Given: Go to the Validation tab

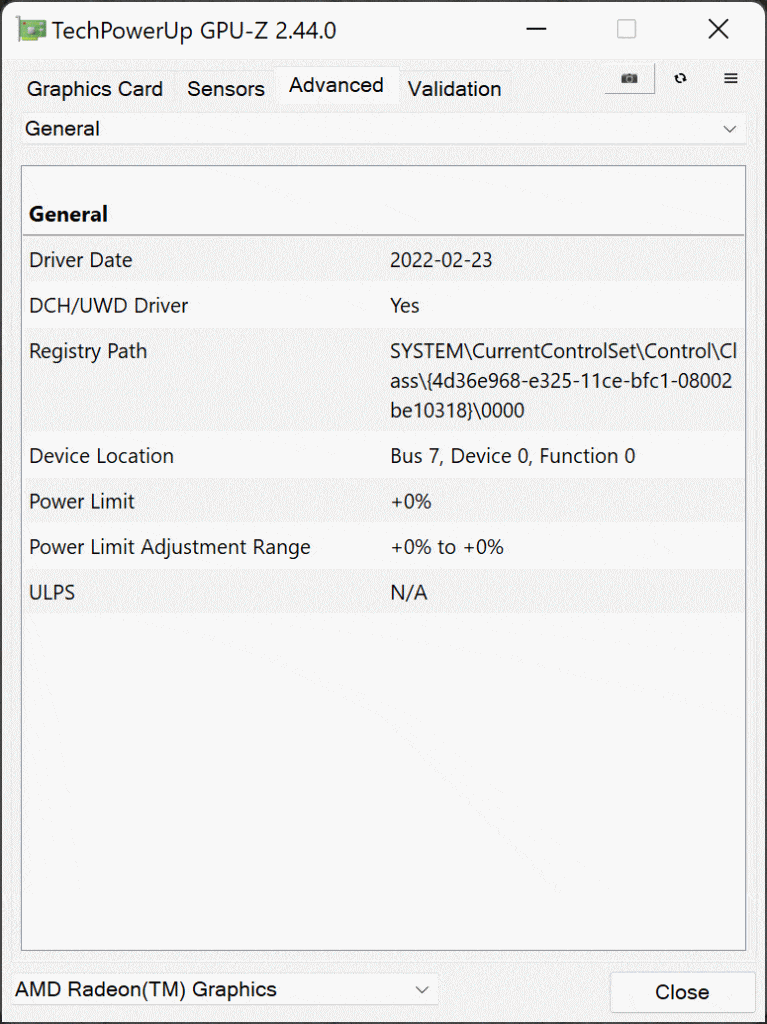Looking at the screenshot, I should pyautogui.click(x=455, y=89).
